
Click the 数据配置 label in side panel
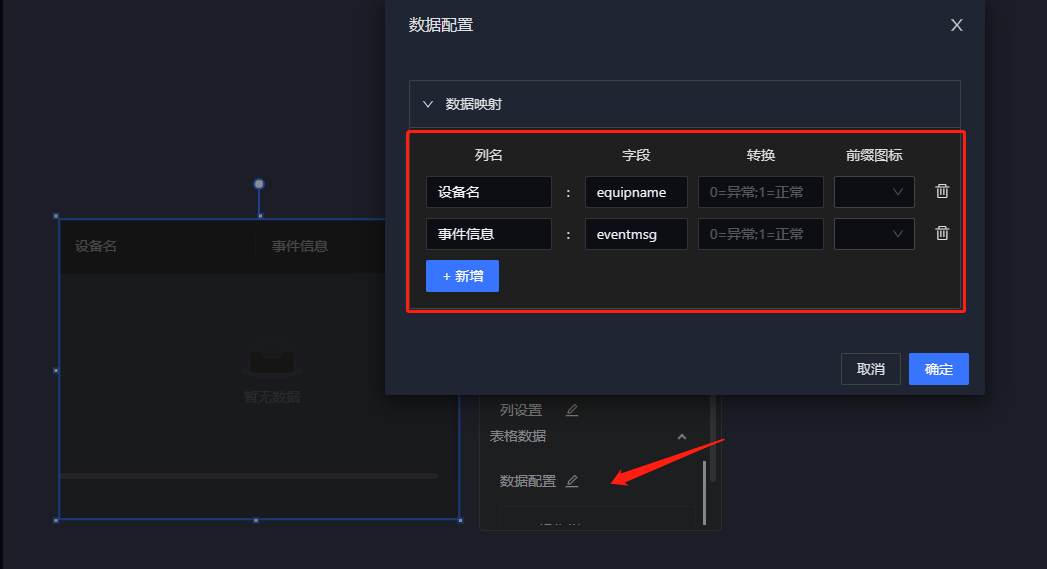(x=528, y=481)
